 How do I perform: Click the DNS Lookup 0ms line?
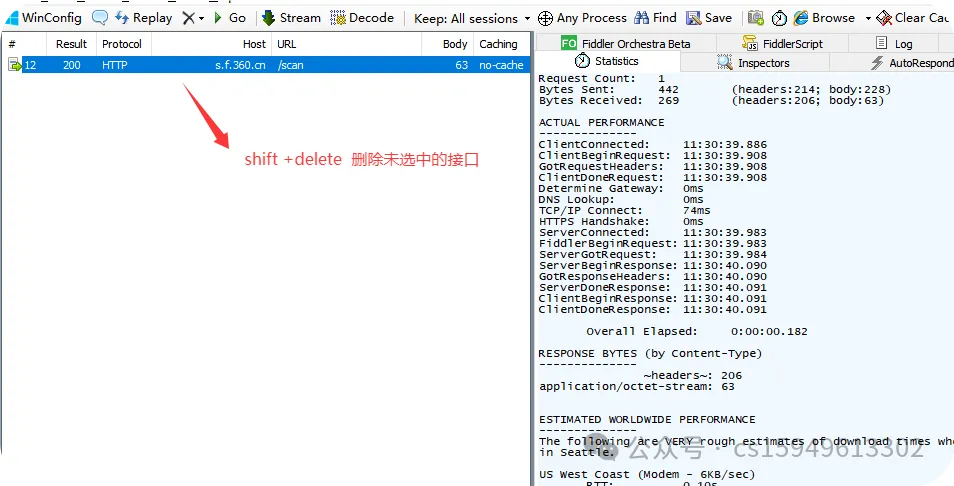[x=621, y=200]
